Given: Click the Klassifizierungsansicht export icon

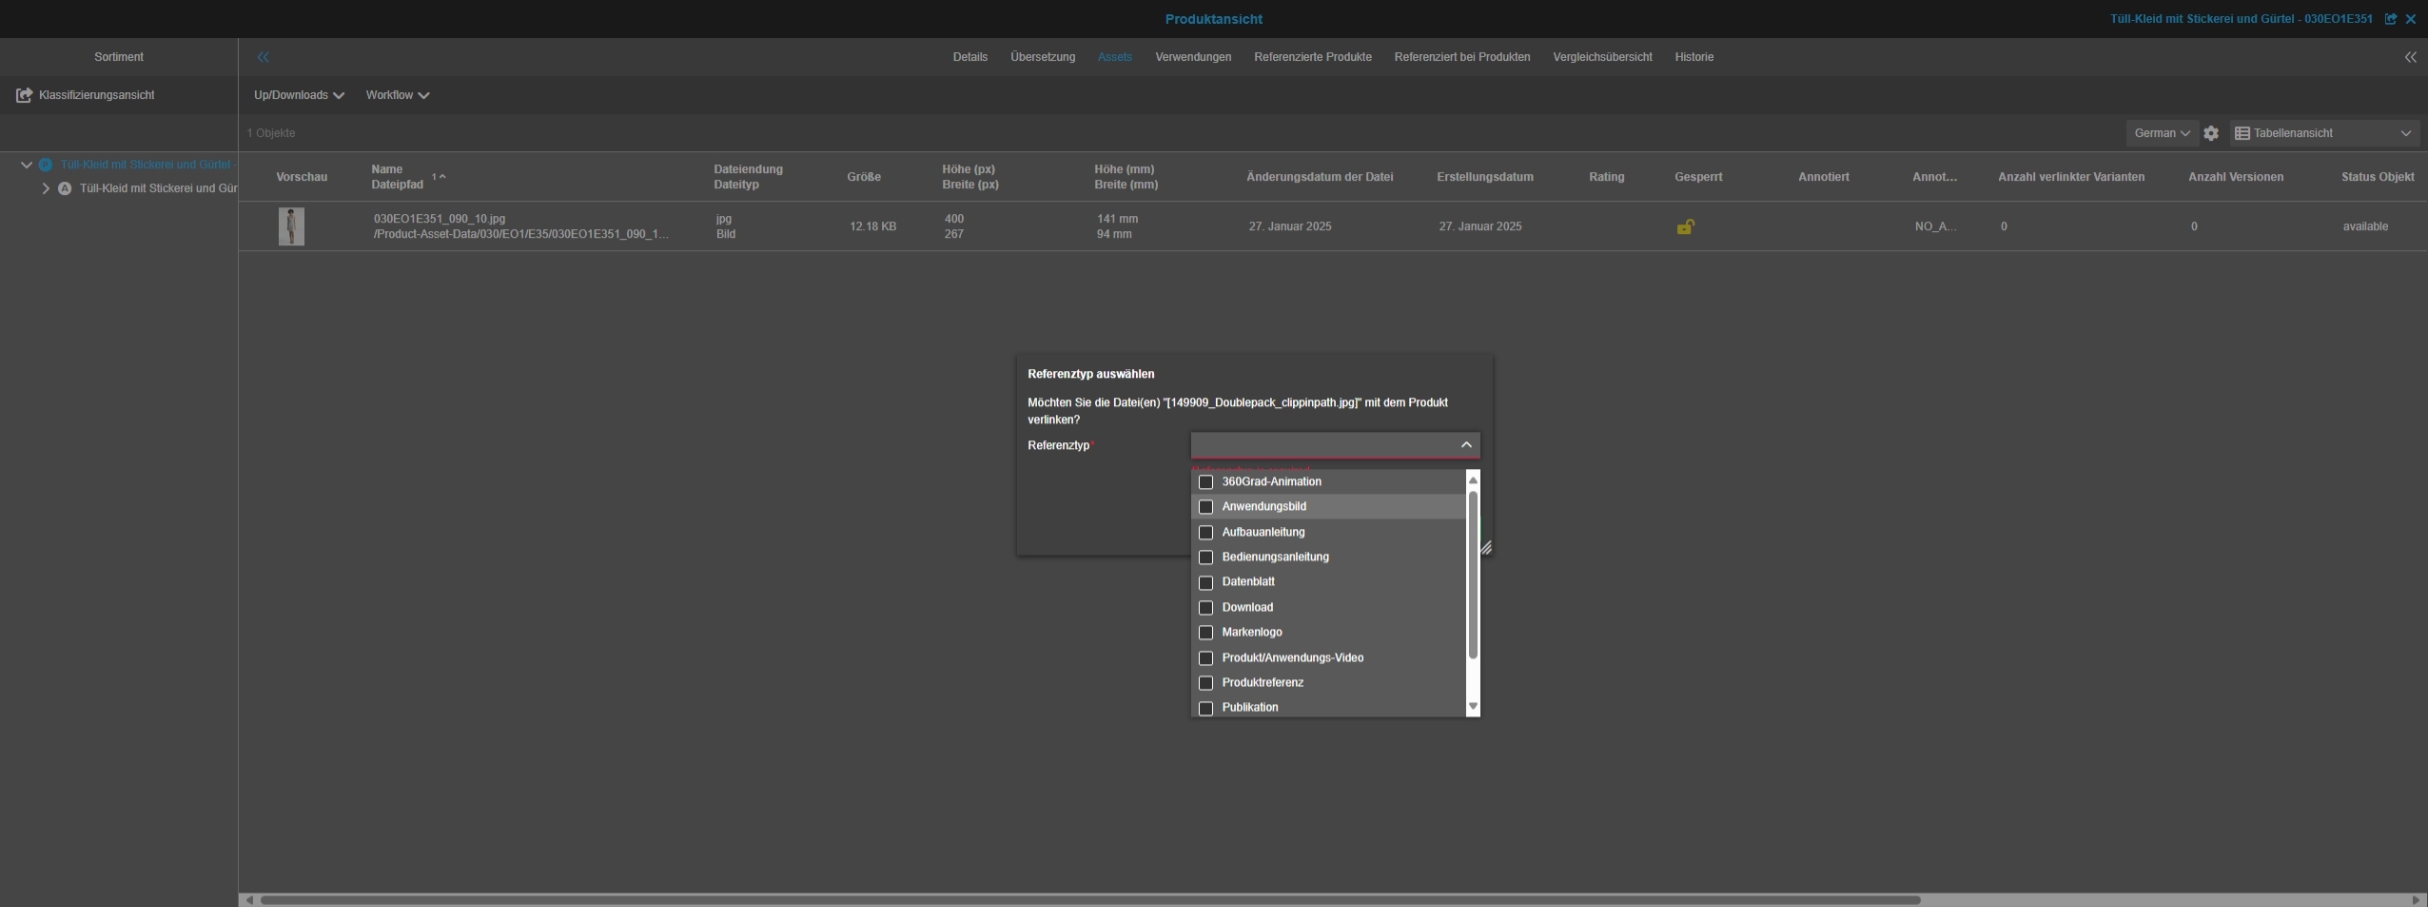Looking at the screenshot, I should coord(24,95).
